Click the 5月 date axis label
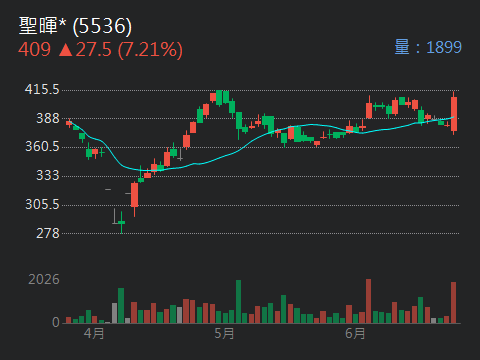Screen dimensions: 480x360 tap(224, 333)
